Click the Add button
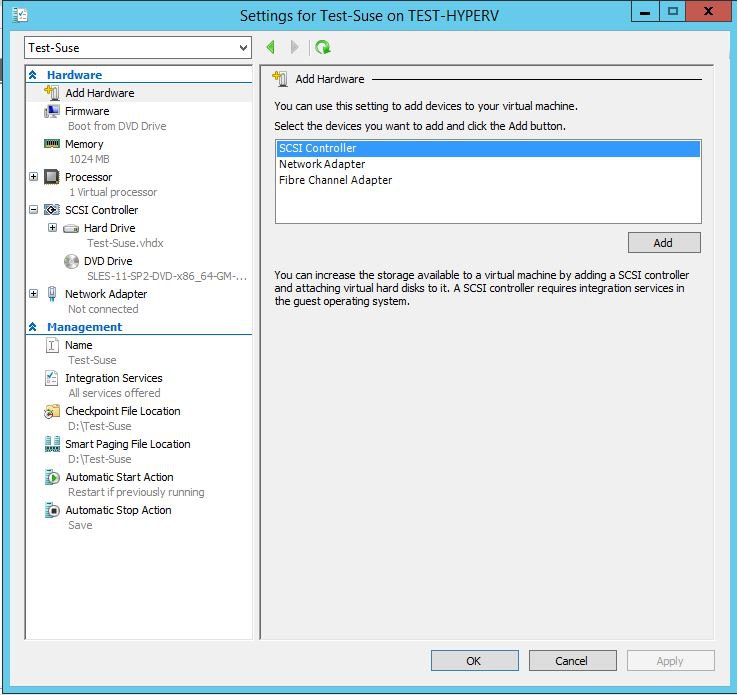Image resolution: width=737 pixels, height=695 pixels. pos(663,242)
